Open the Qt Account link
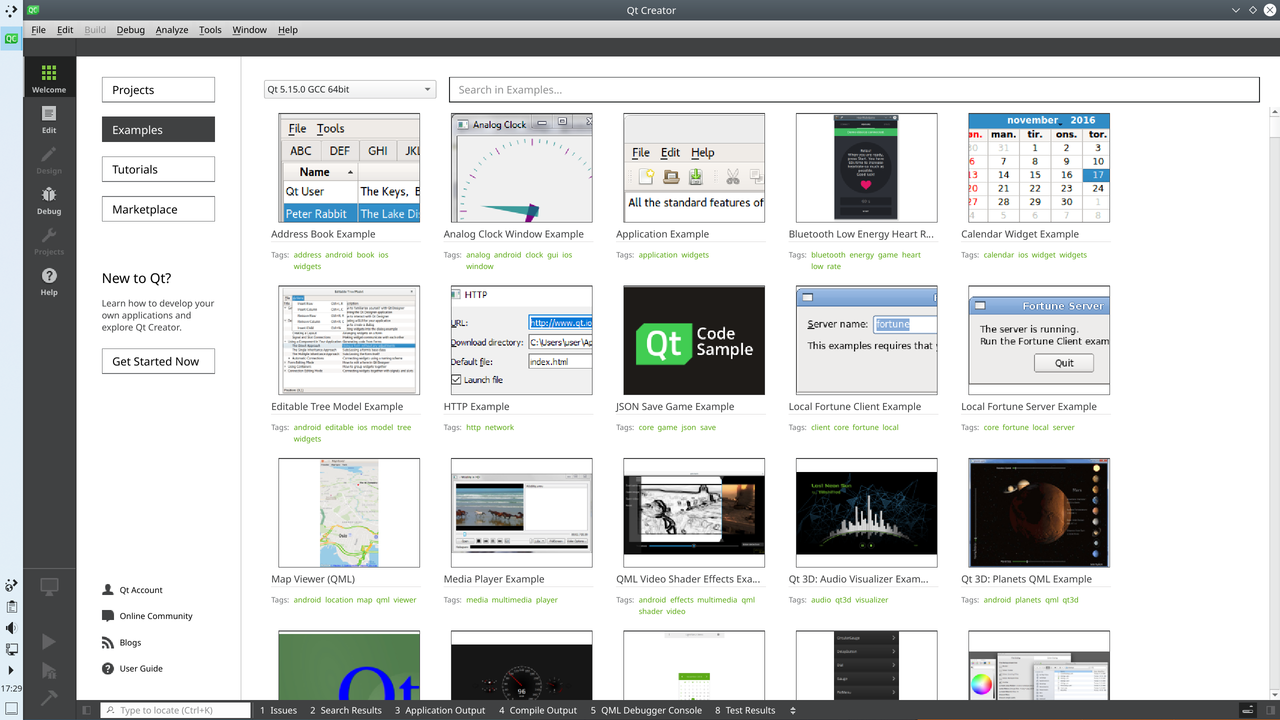The image size is (1280, 720). click(x=141, y=590)
